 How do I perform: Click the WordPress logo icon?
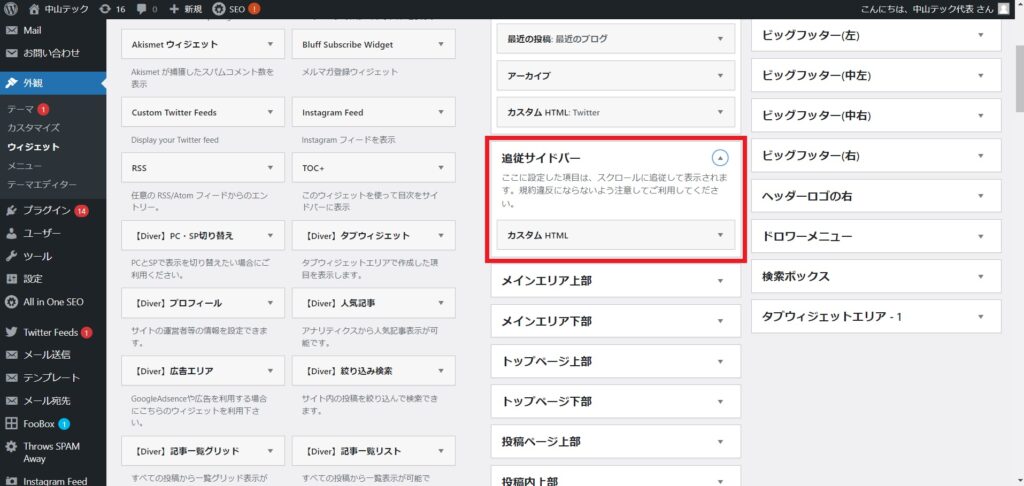[12, 9]
